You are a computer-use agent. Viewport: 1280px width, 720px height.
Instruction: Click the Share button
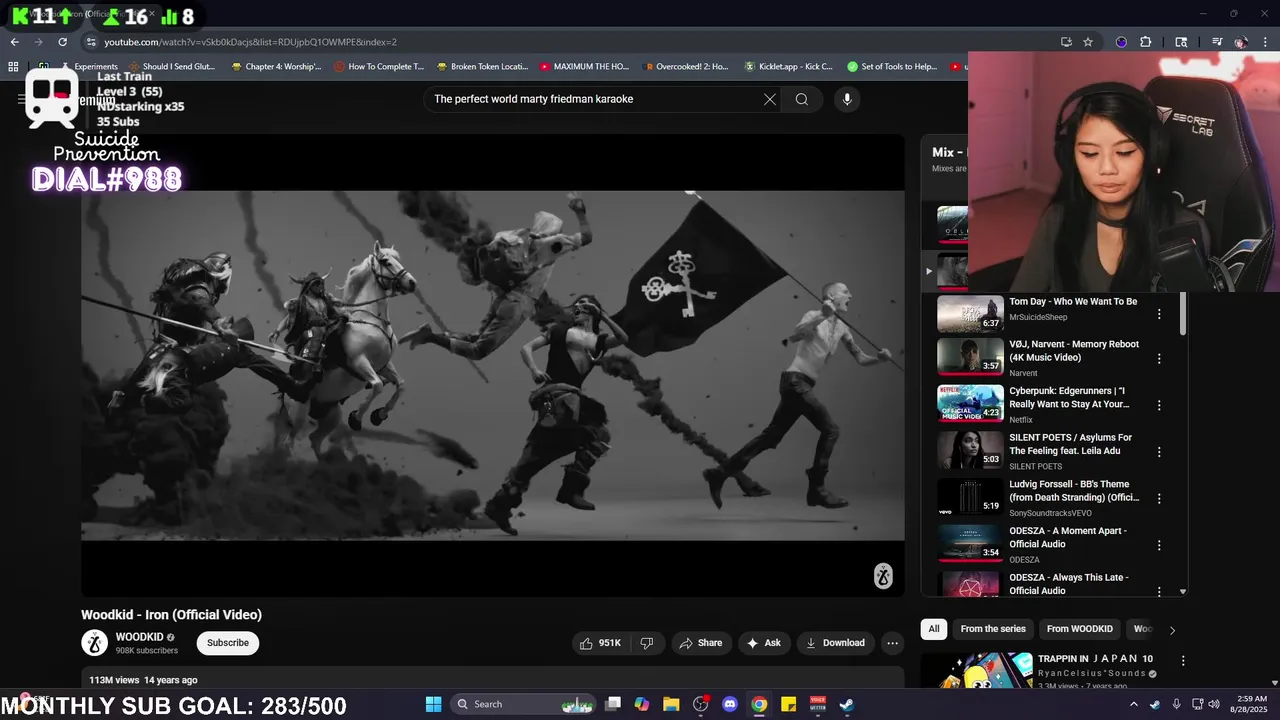700,643
